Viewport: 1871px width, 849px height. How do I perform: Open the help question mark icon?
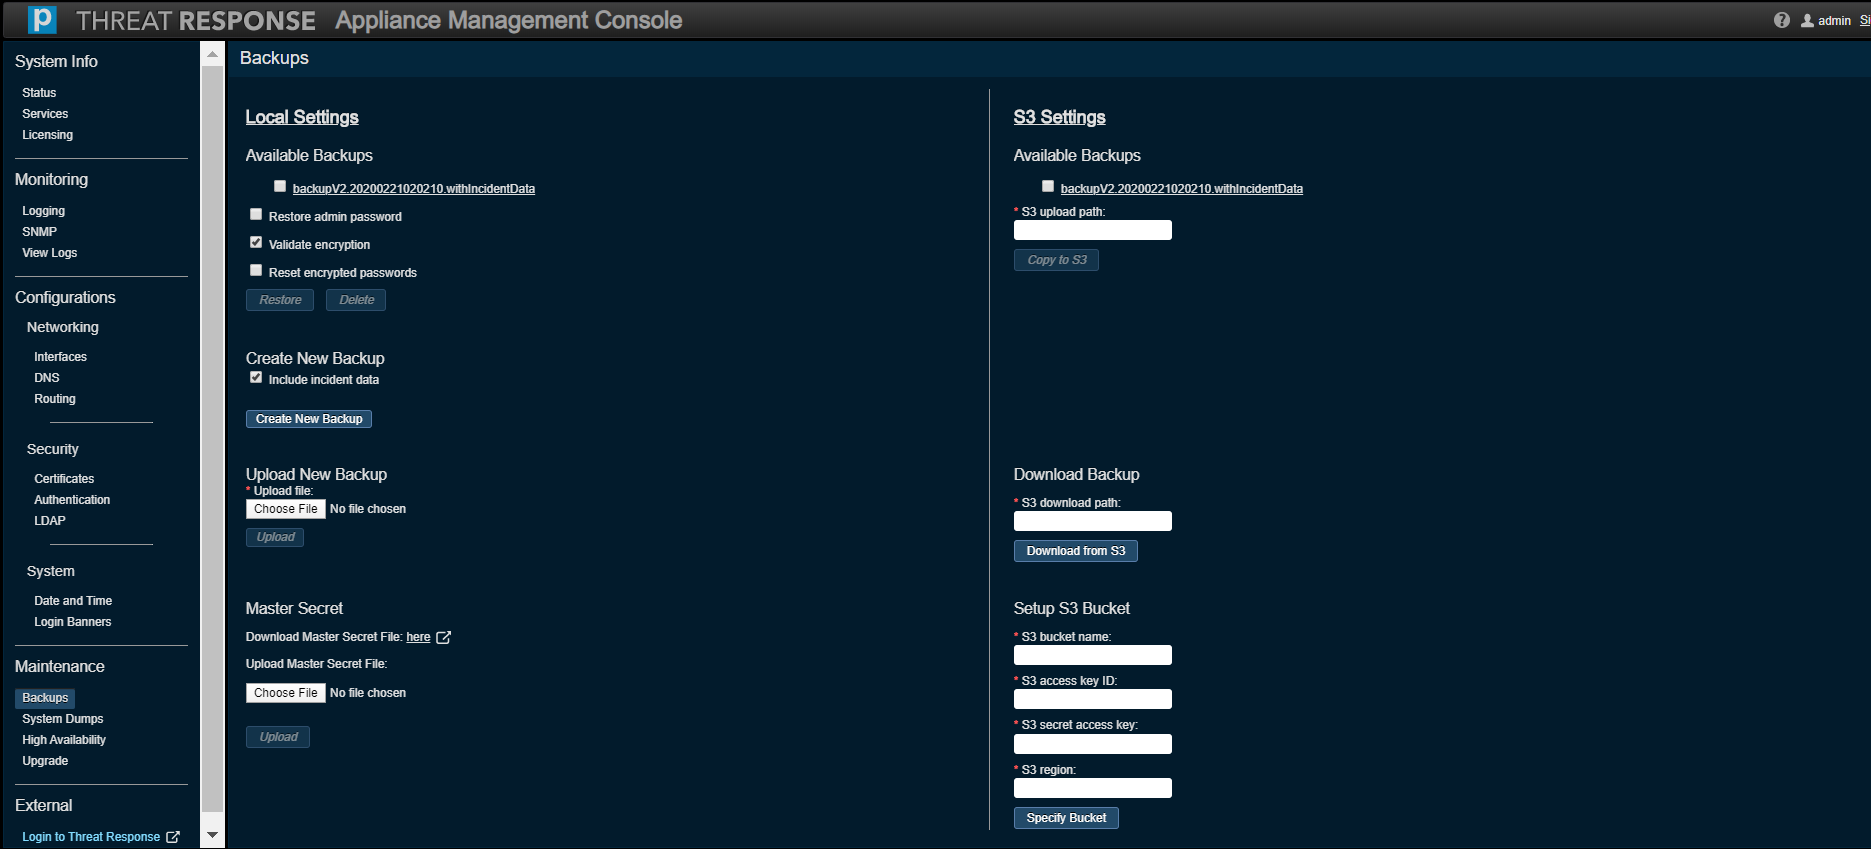1782,20
